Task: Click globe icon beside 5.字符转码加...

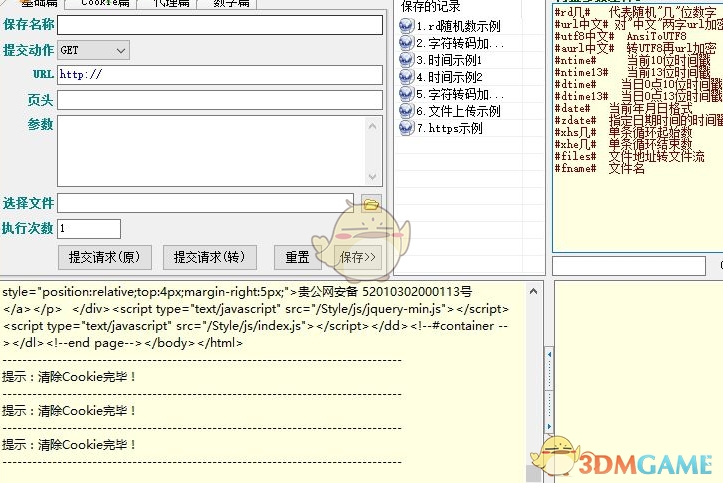Action: point(406,94)
